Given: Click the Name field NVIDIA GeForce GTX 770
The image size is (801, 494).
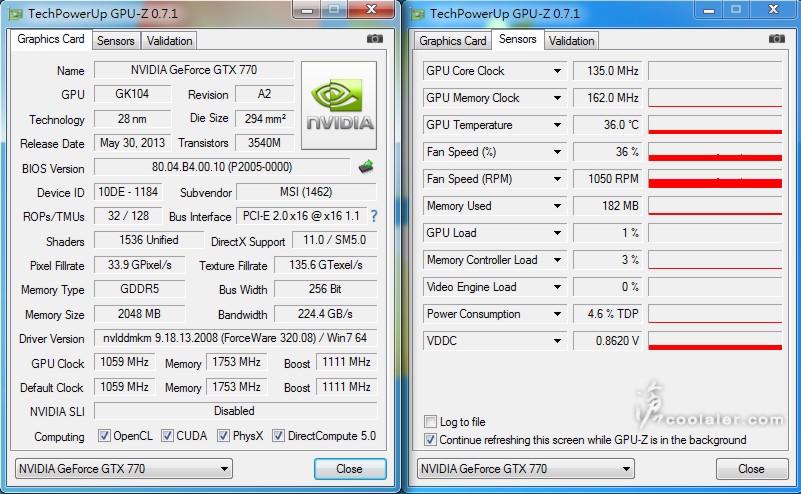Looking at the screenshot, I should (x=194, y=70).
